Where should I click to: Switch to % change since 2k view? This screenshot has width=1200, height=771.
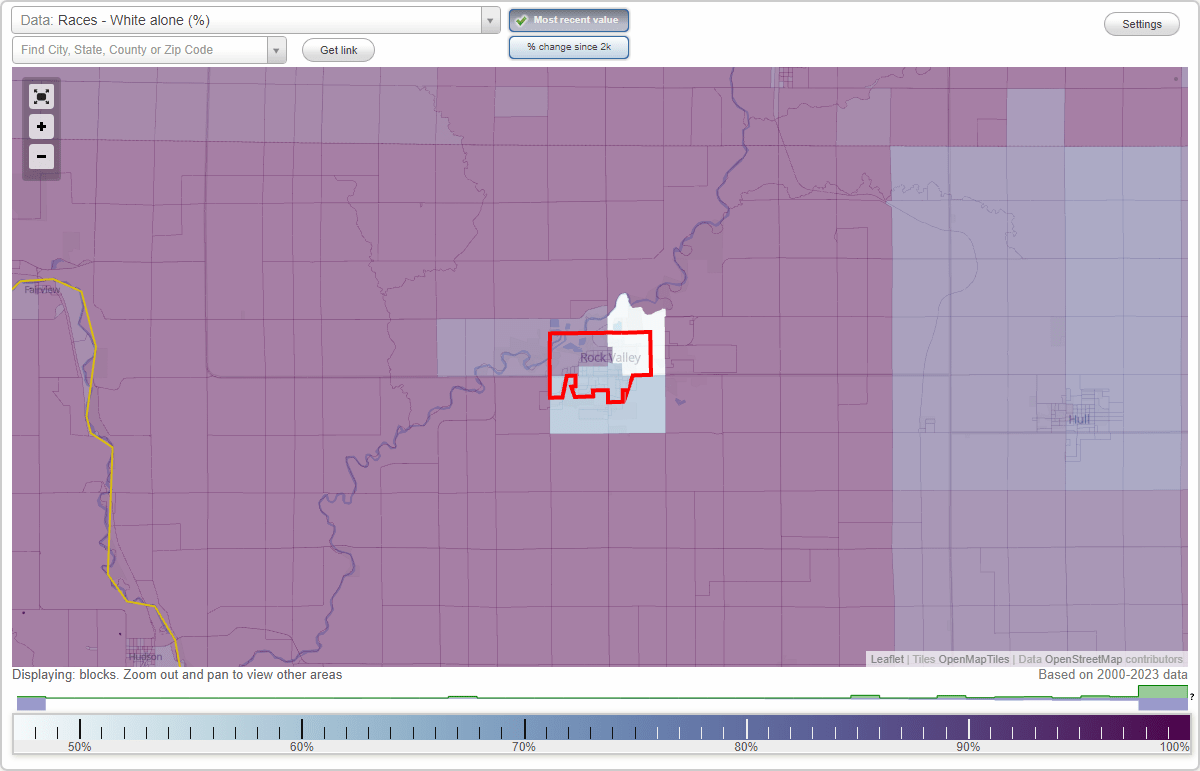568,46
